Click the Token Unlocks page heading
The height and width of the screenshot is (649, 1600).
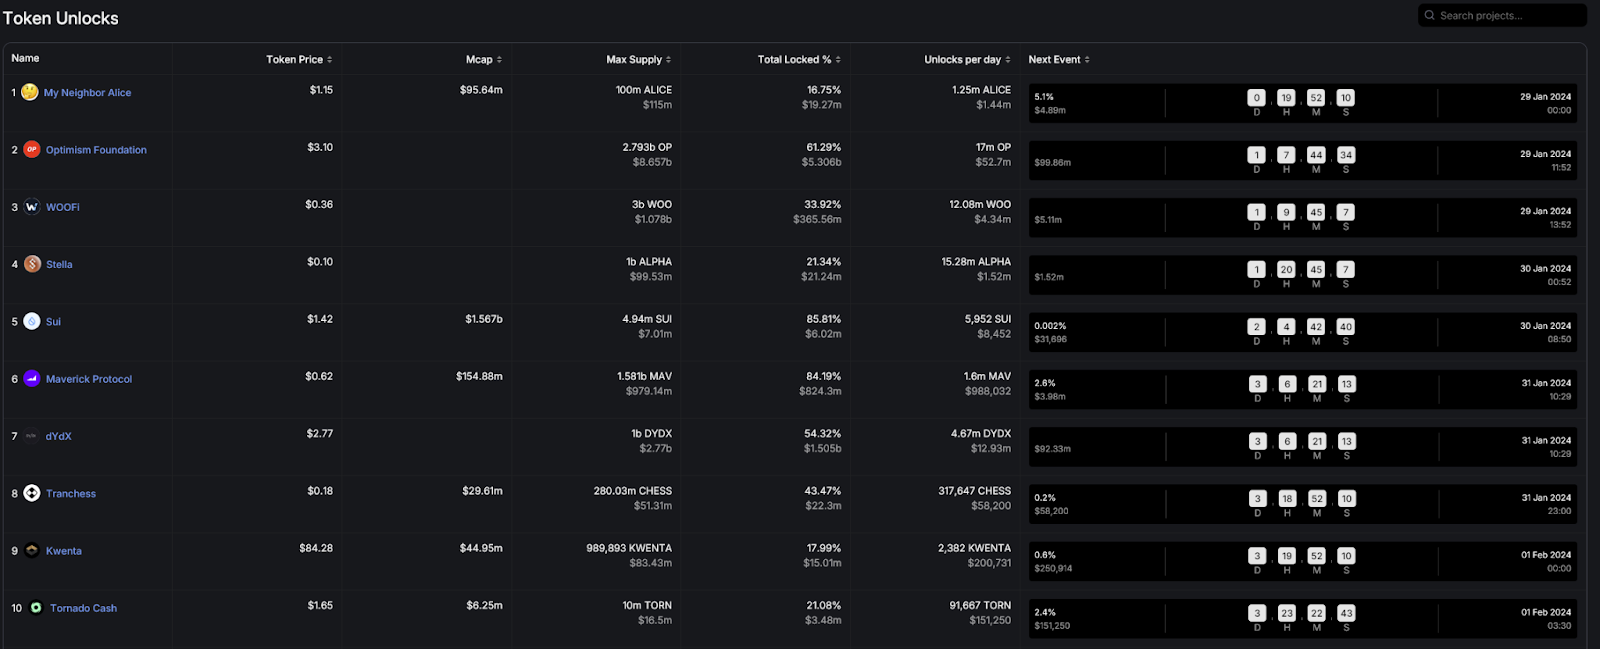tap(60, 18)
